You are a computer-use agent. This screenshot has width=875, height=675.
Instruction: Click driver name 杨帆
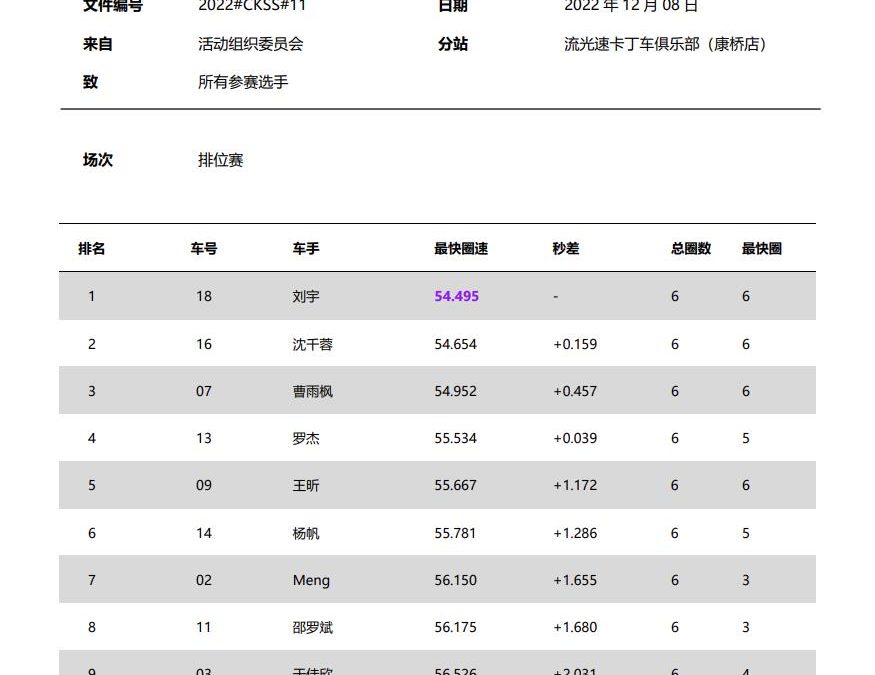pyautogui.click(x=306, y=533)
